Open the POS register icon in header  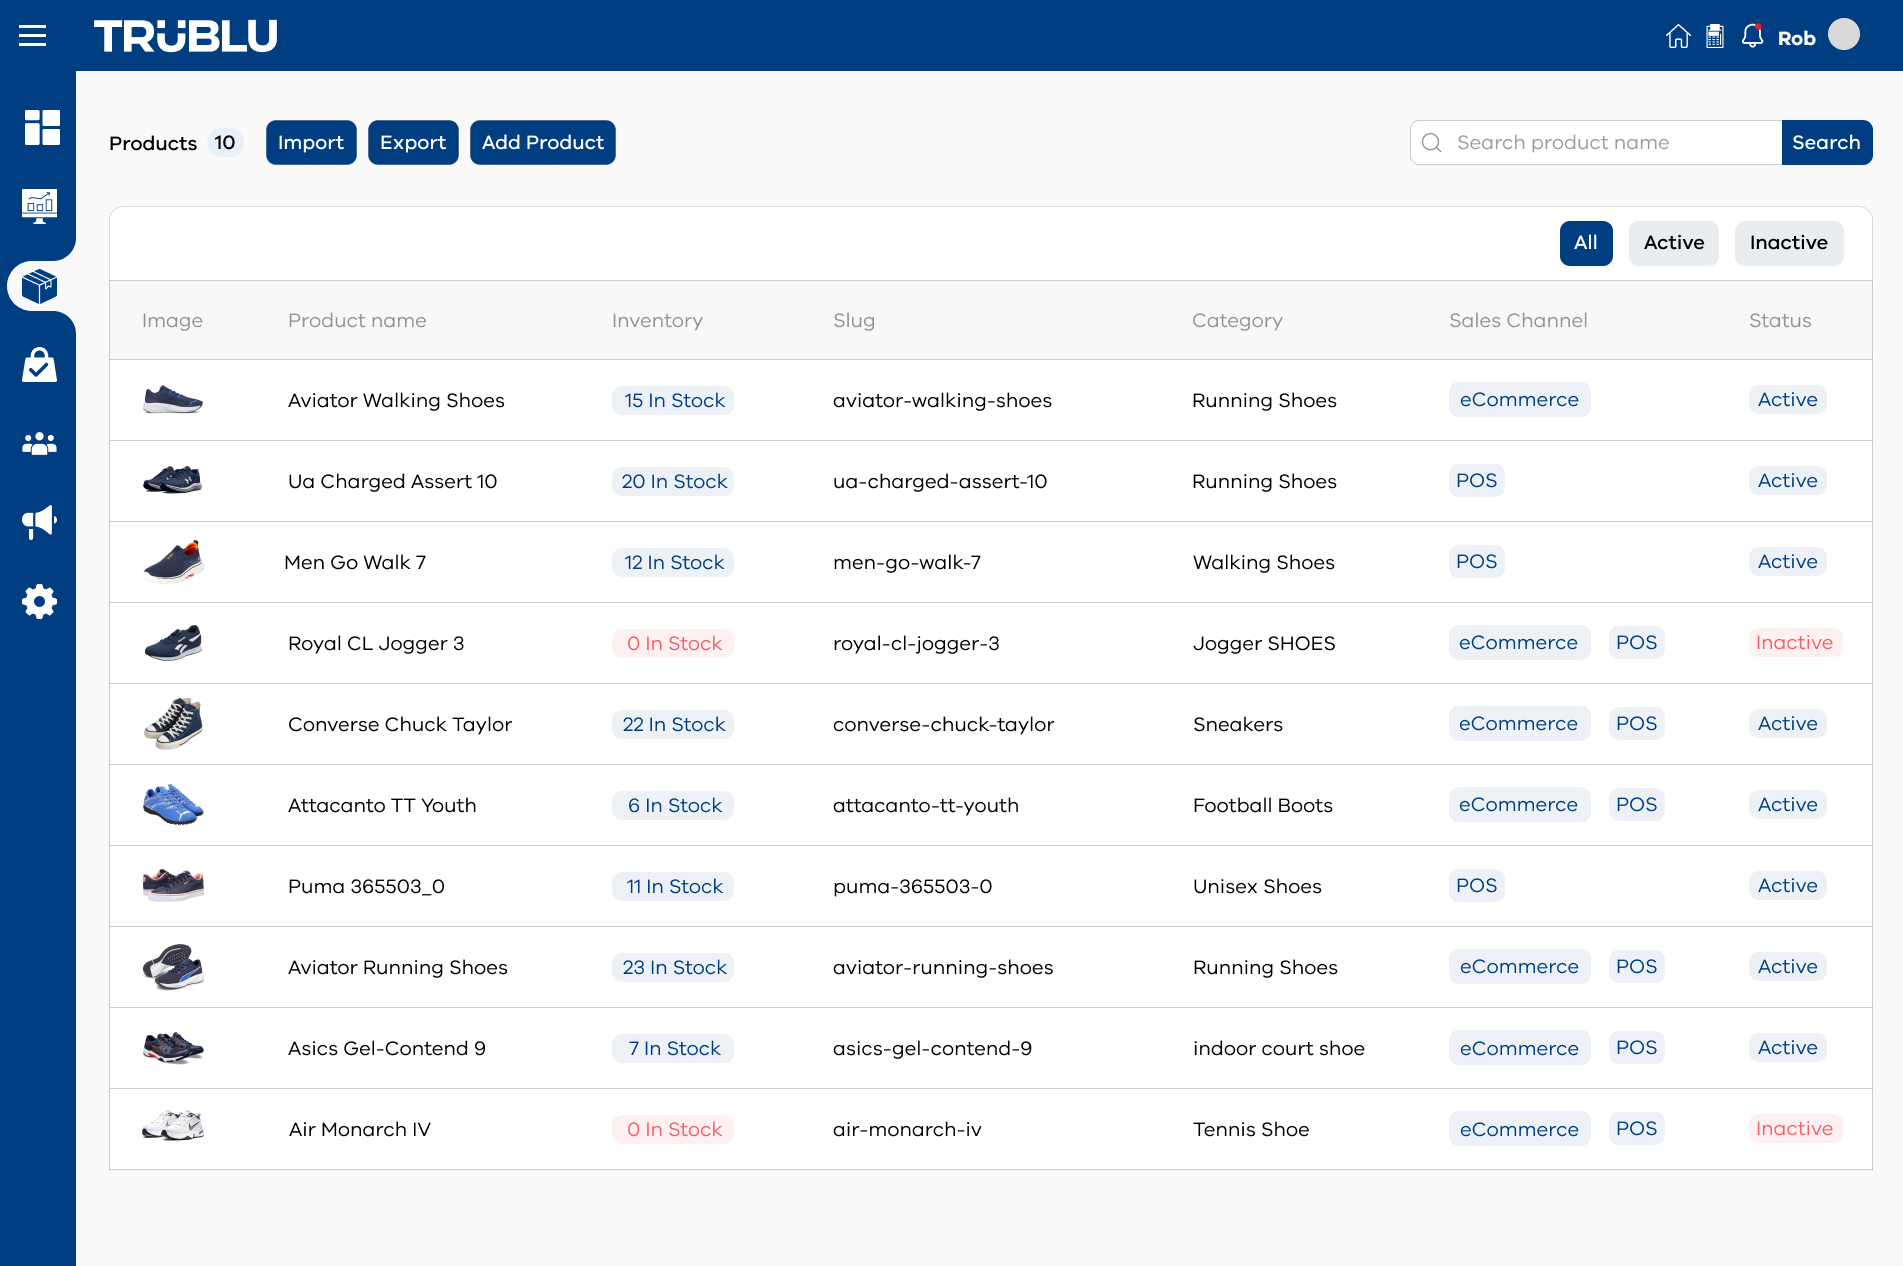coord(1715,37)
